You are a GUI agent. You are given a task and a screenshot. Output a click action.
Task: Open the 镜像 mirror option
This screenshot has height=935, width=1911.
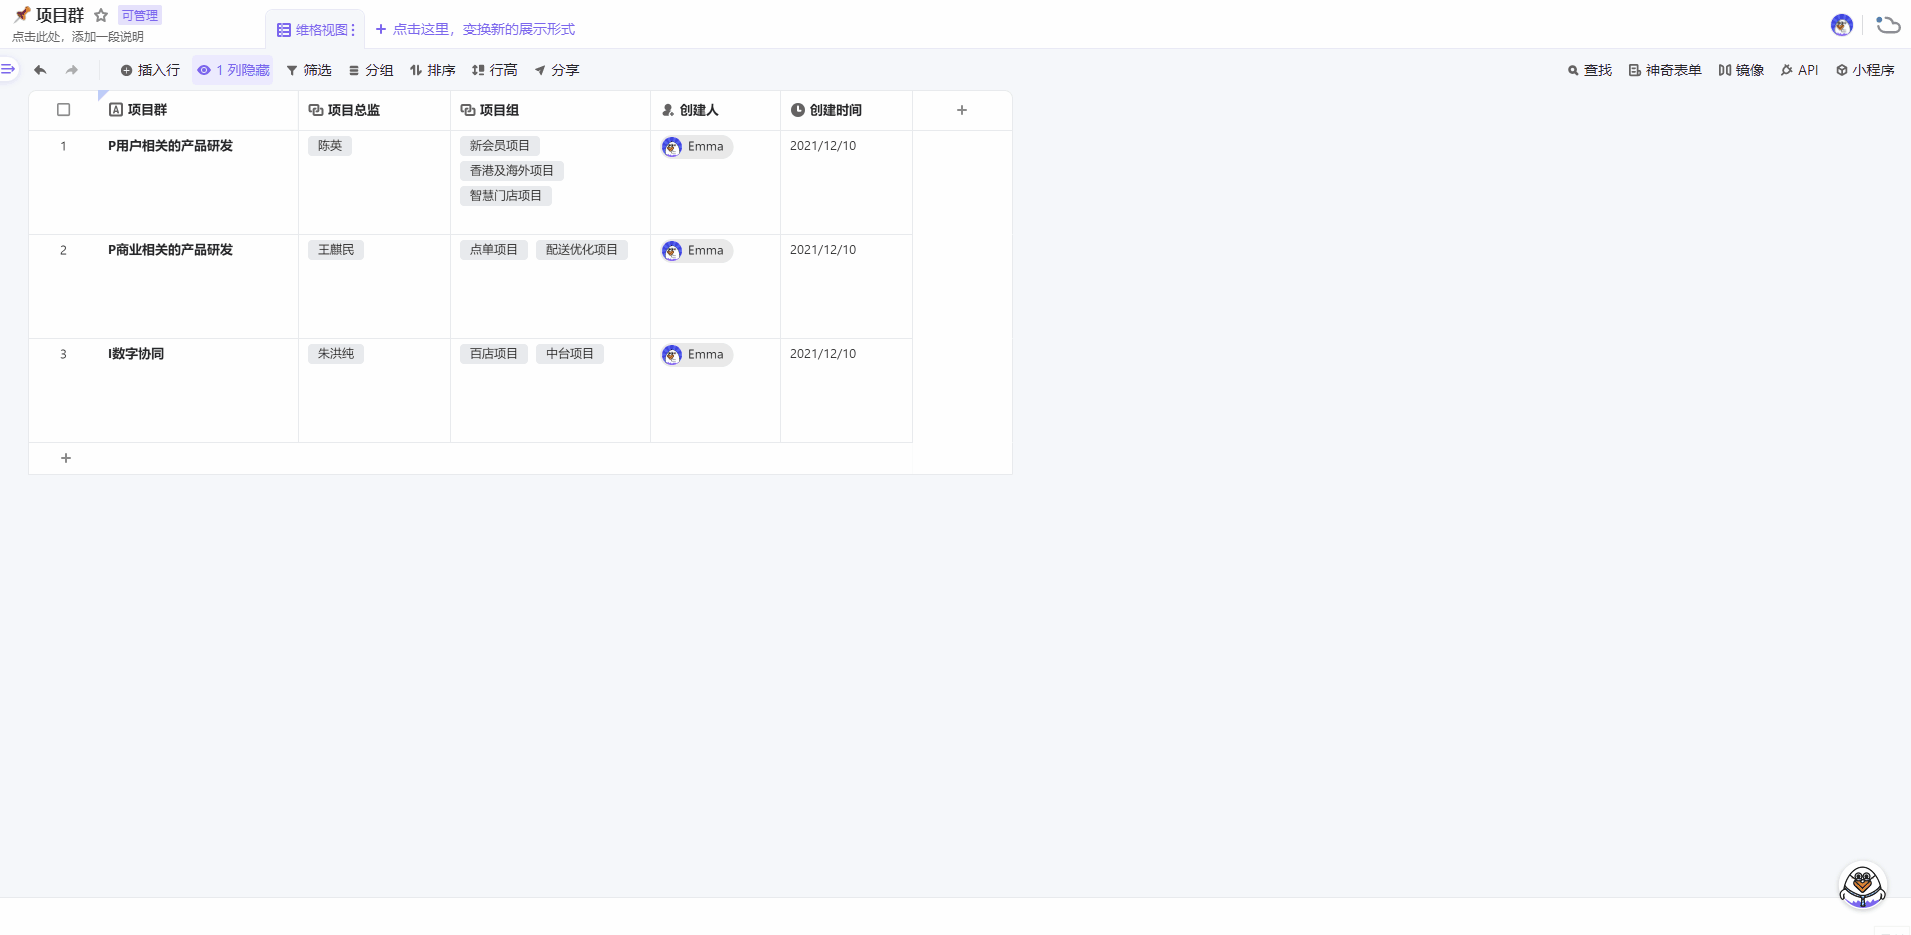pyautogui.click(x=1740, y=70)
